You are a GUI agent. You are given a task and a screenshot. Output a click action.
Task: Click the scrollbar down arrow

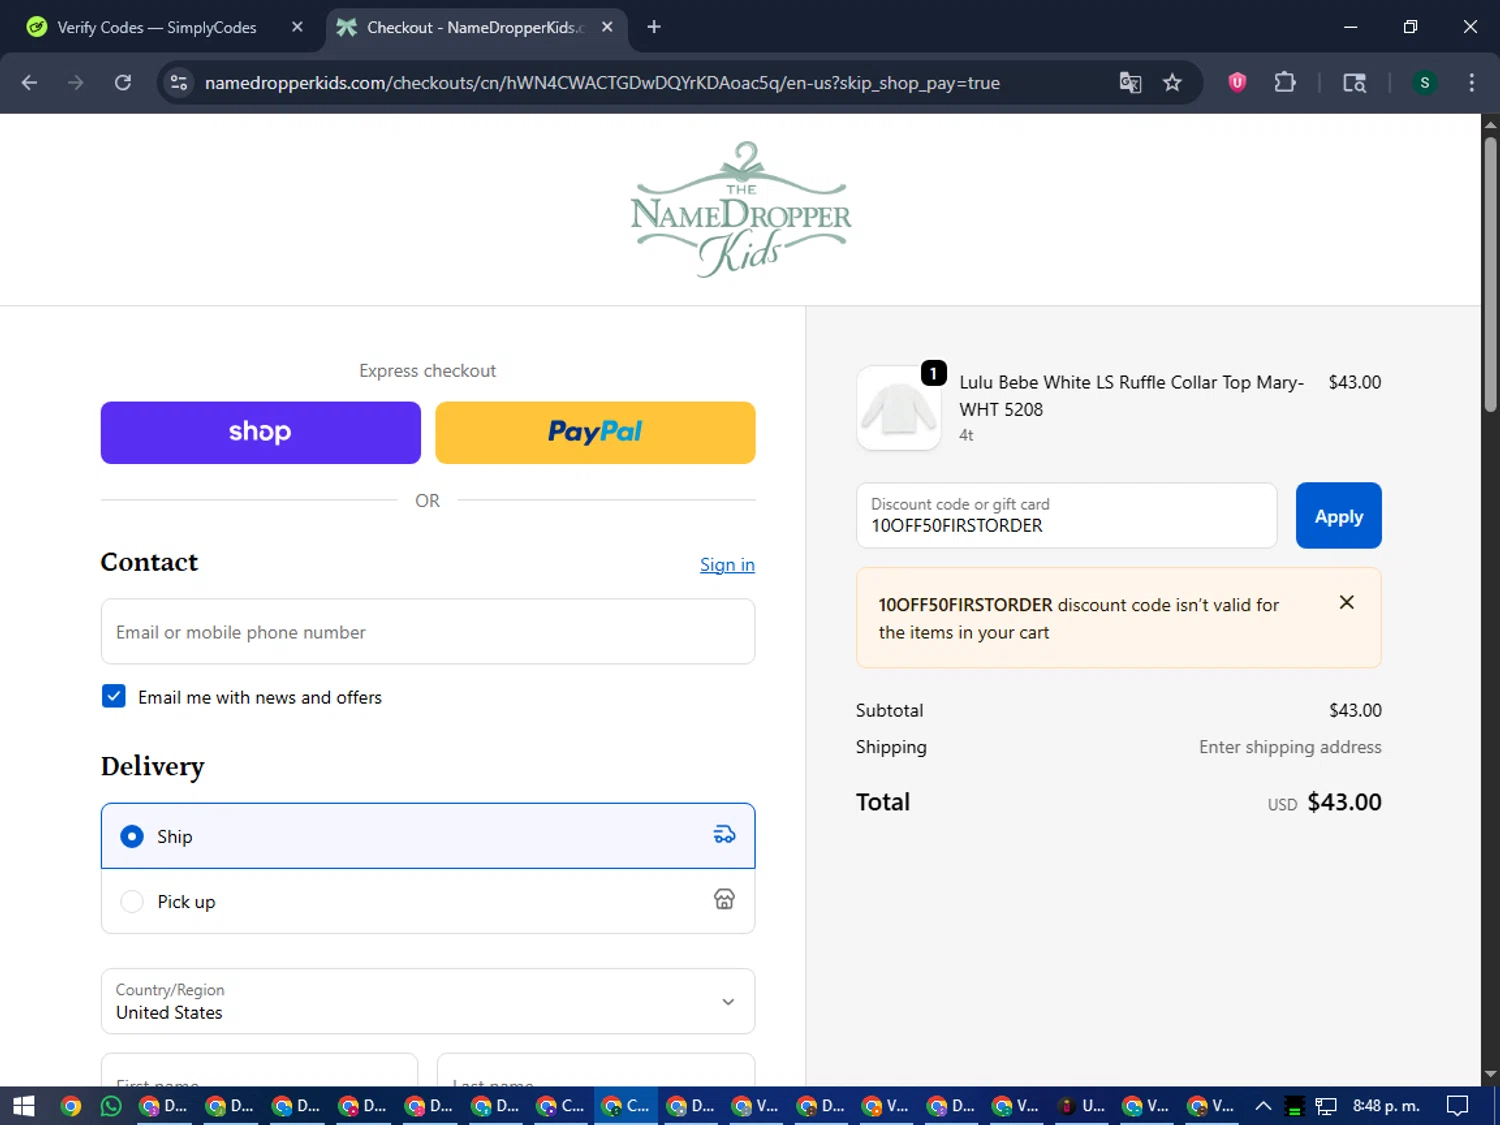(x=1490, y=1075)
